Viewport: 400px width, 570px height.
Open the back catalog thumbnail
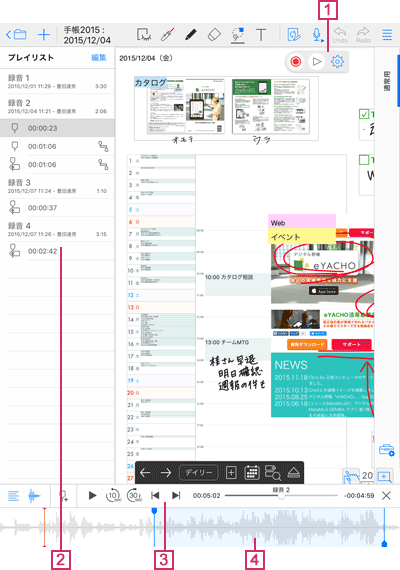[x=271, y=106]
